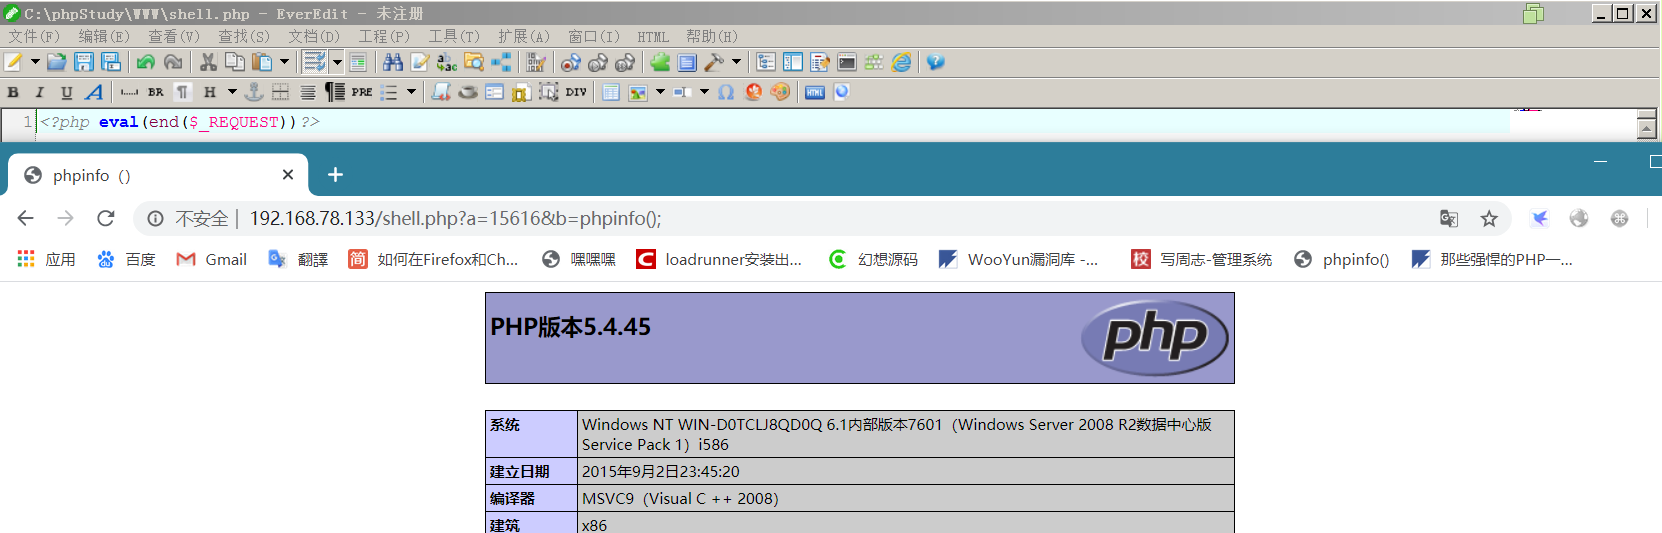Click editor scrollbar up arrow

1647,128
